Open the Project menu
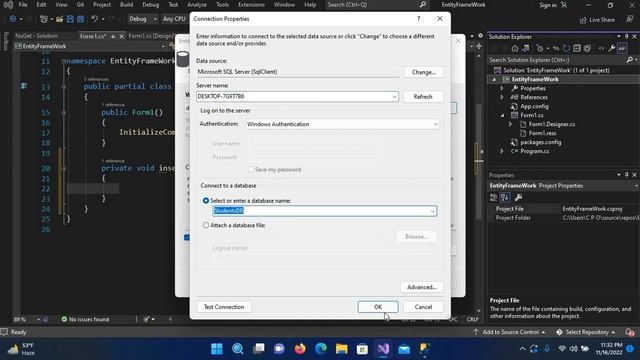 tap(102, 5)
